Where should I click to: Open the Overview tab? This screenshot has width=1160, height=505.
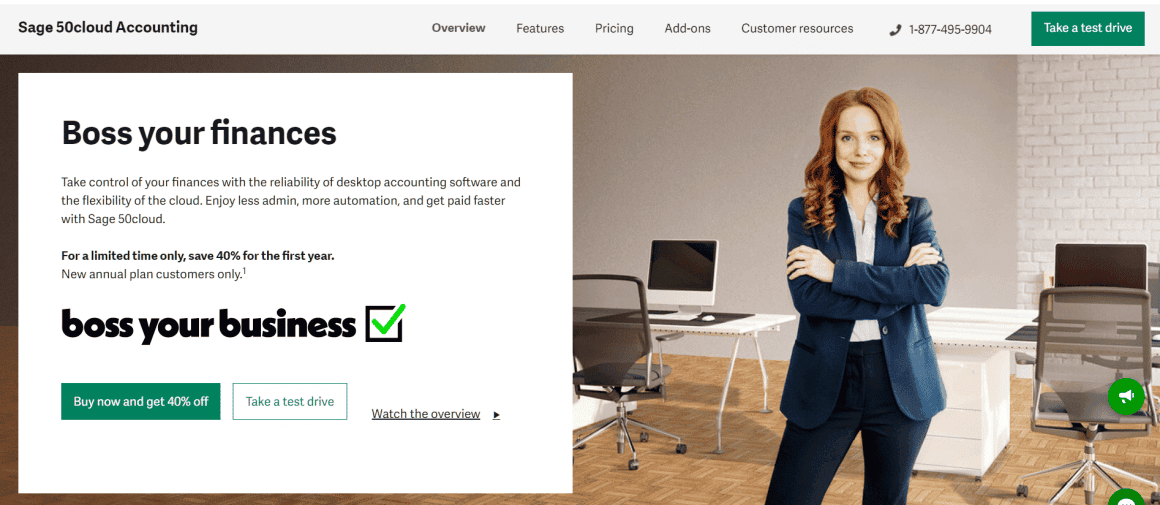[x=459, y=28]
